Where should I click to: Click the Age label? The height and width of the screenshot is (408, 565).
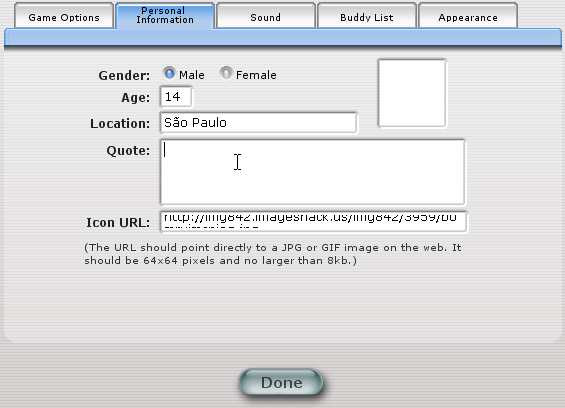135,97
